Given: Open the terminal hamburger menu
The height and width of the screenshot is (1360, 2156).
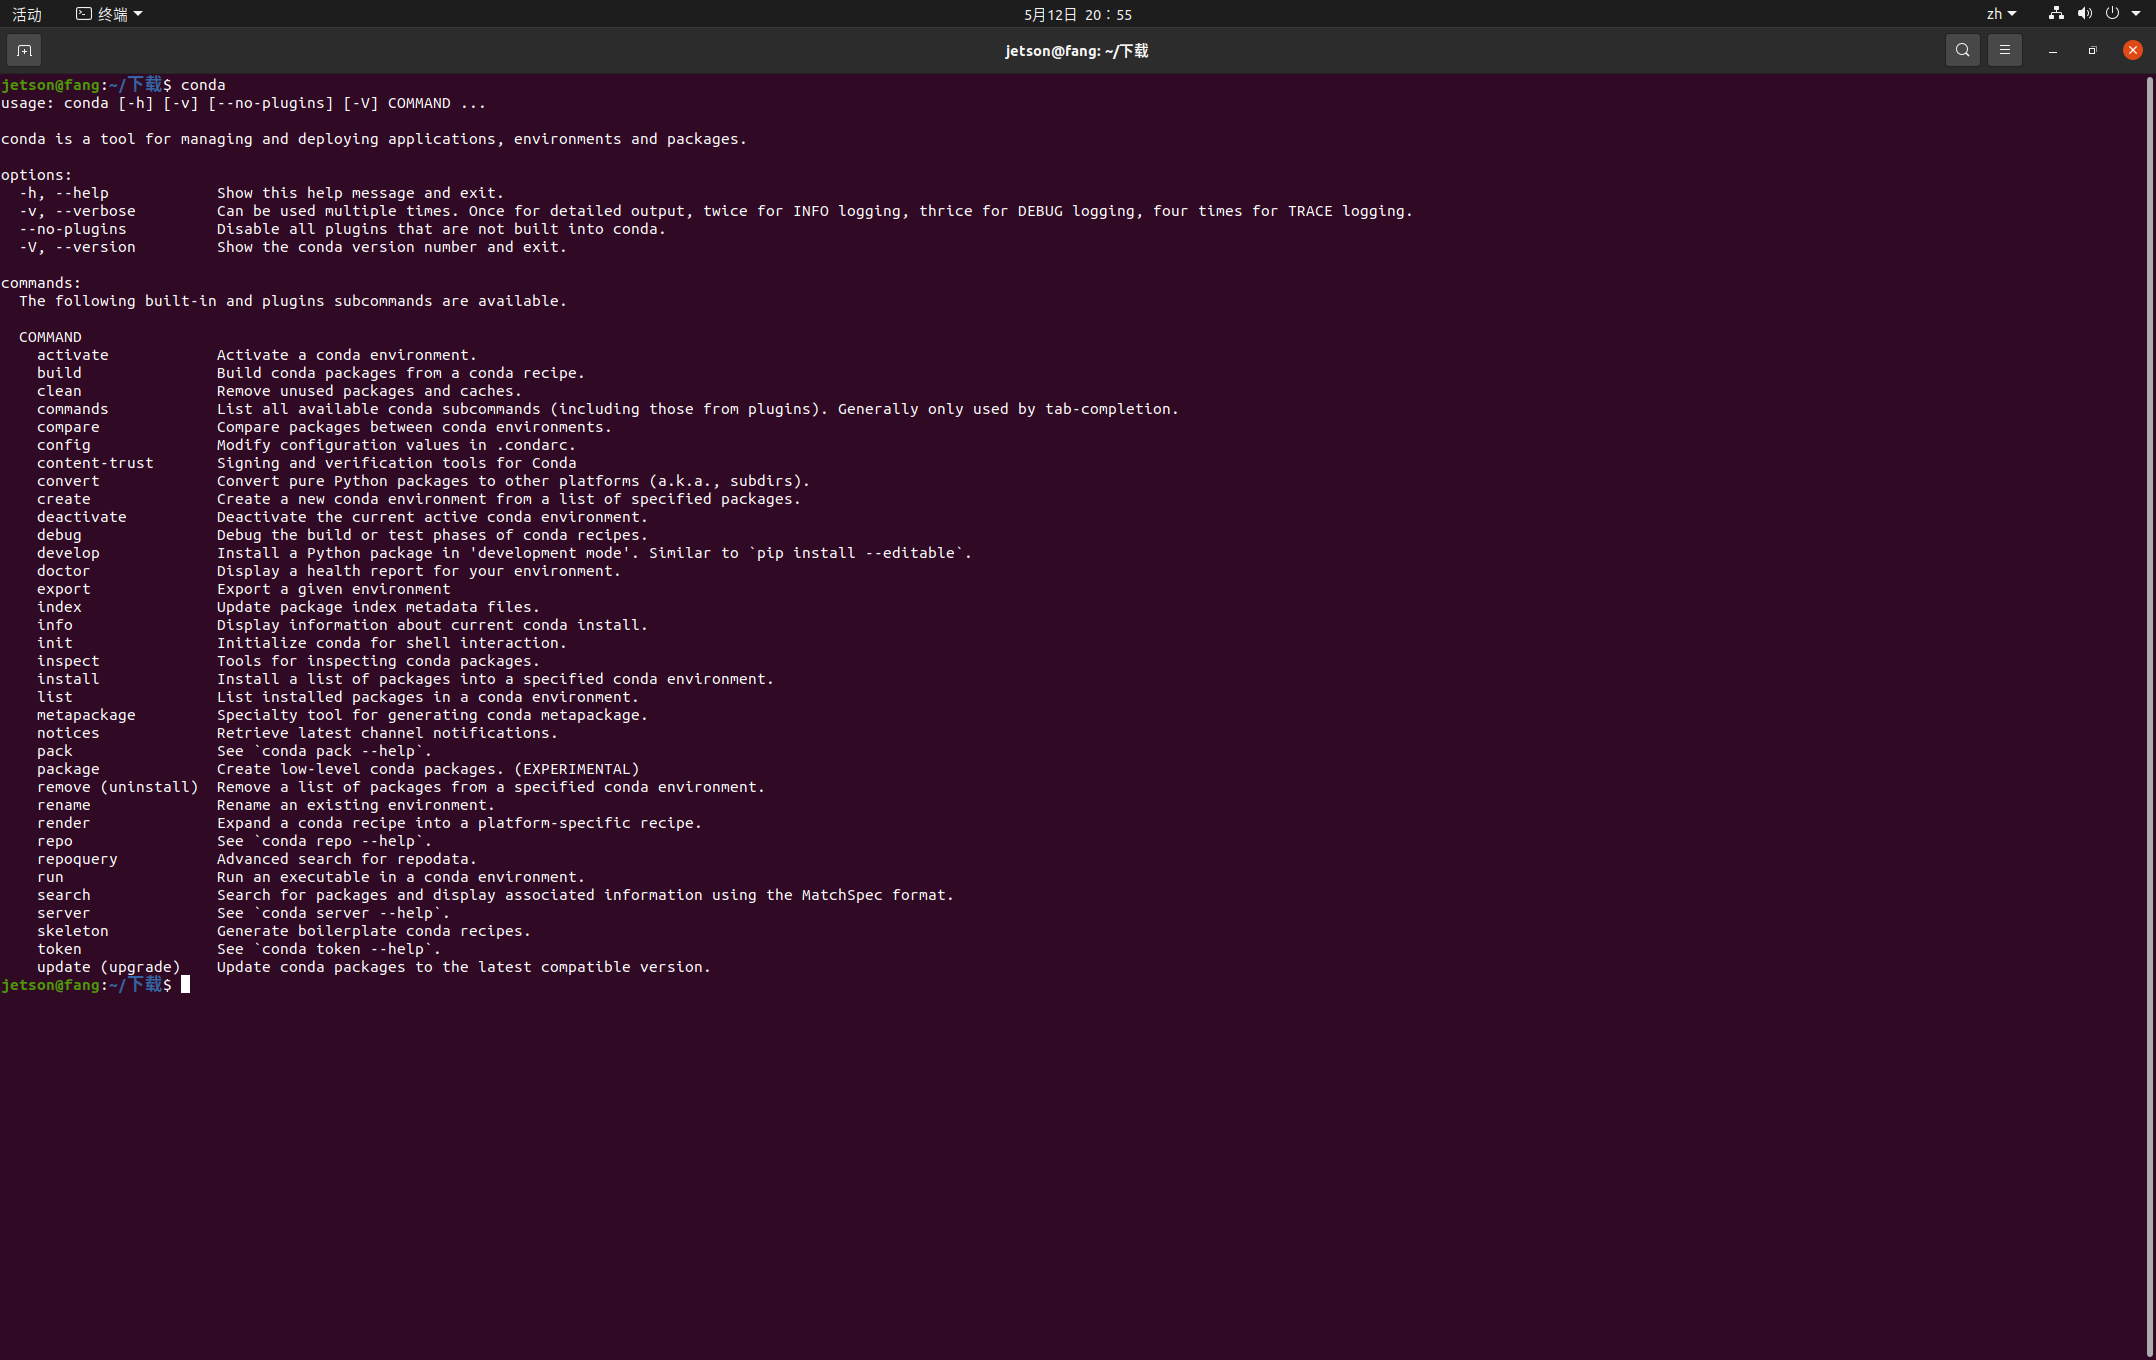Looking at the screenshot, I should [2004, 50].
